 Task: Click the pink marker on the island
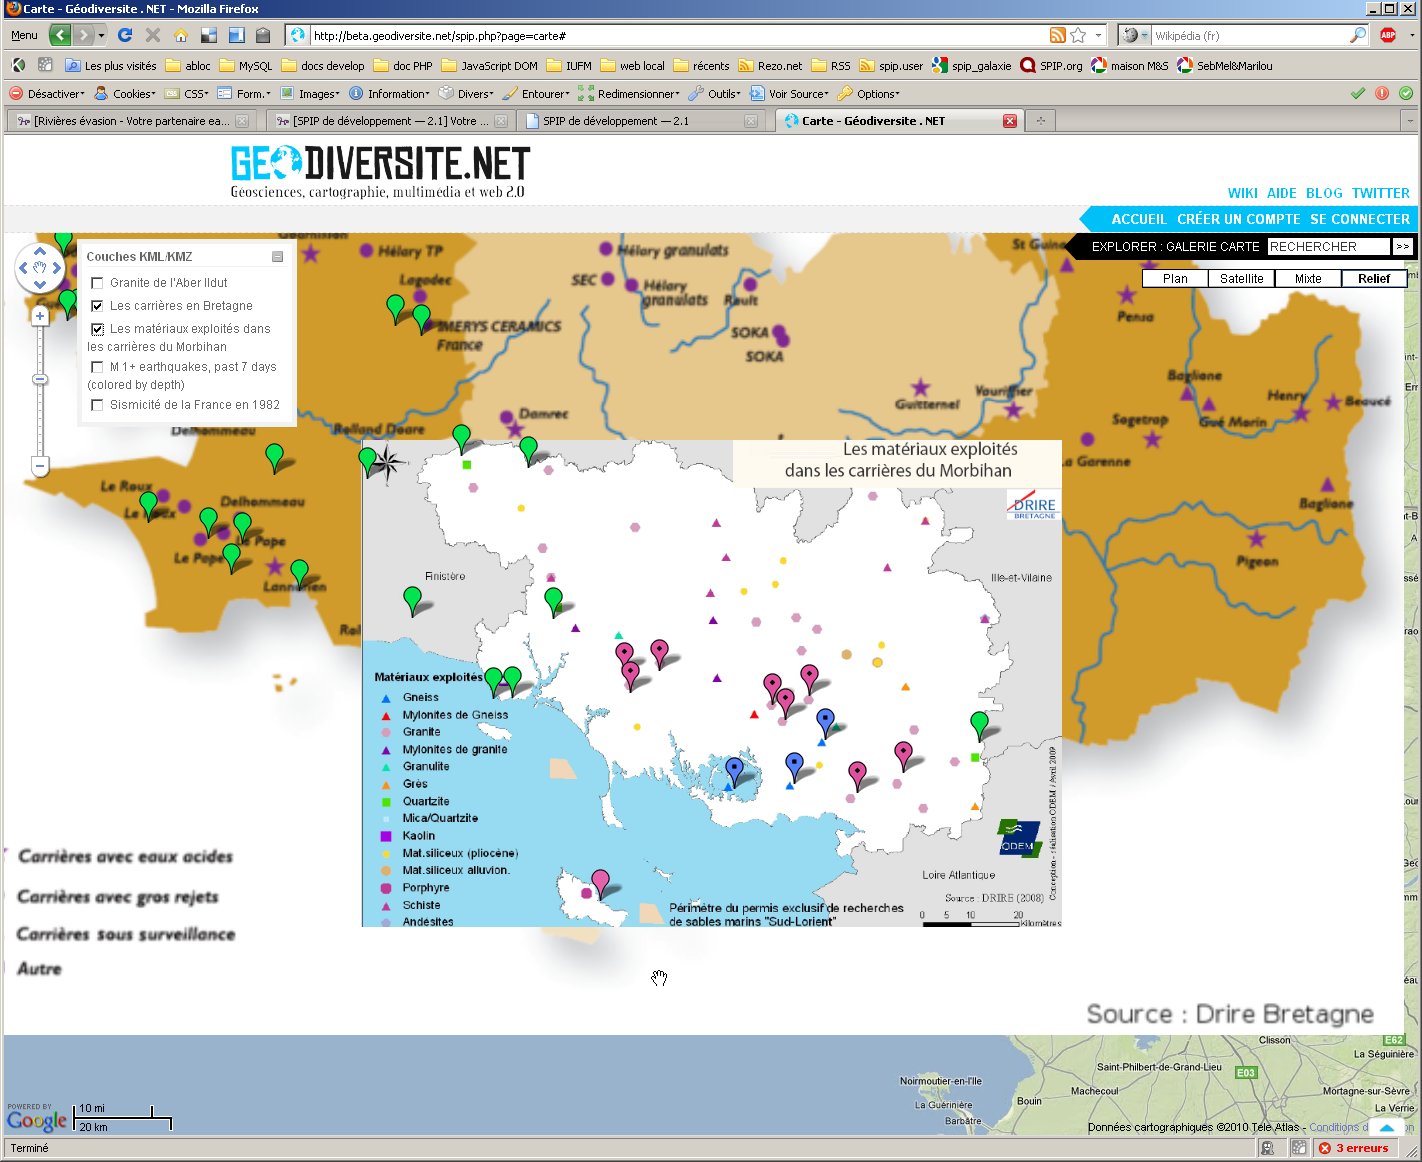pyautogui.click(x=600, y=882)
